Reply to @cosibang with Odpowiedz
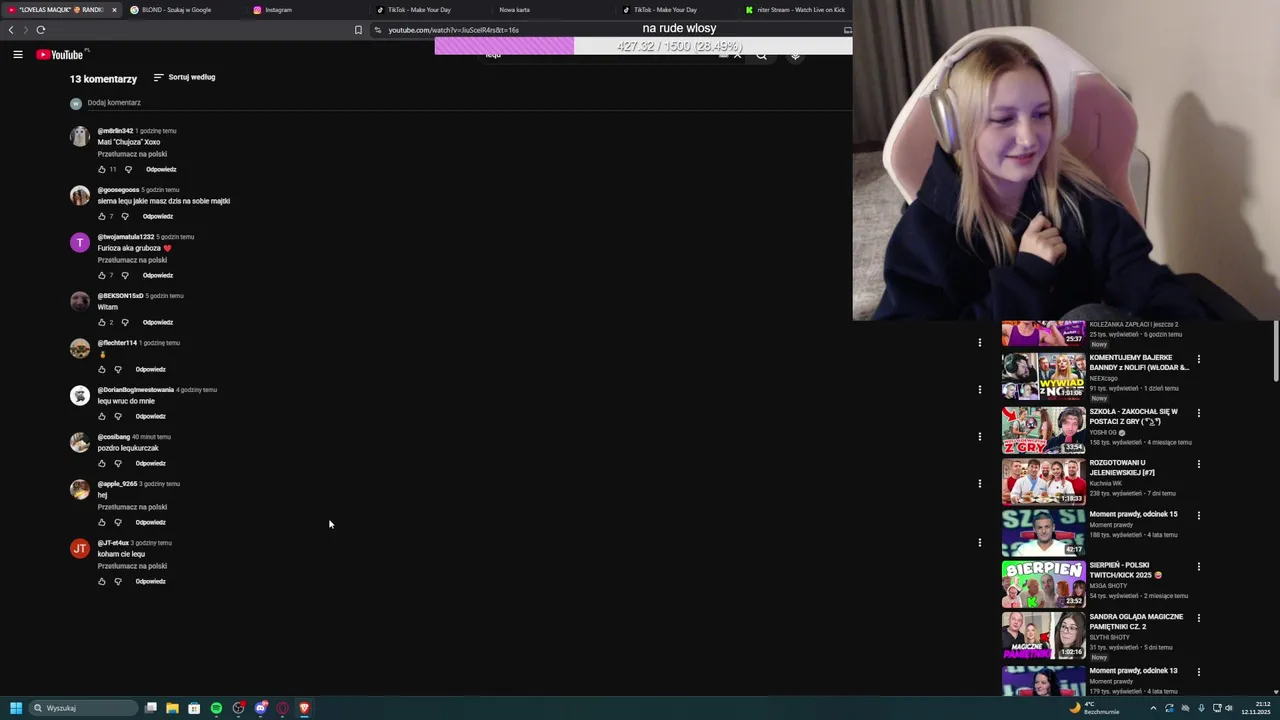Screen dimensions: 1280x720 click(151, 463)
